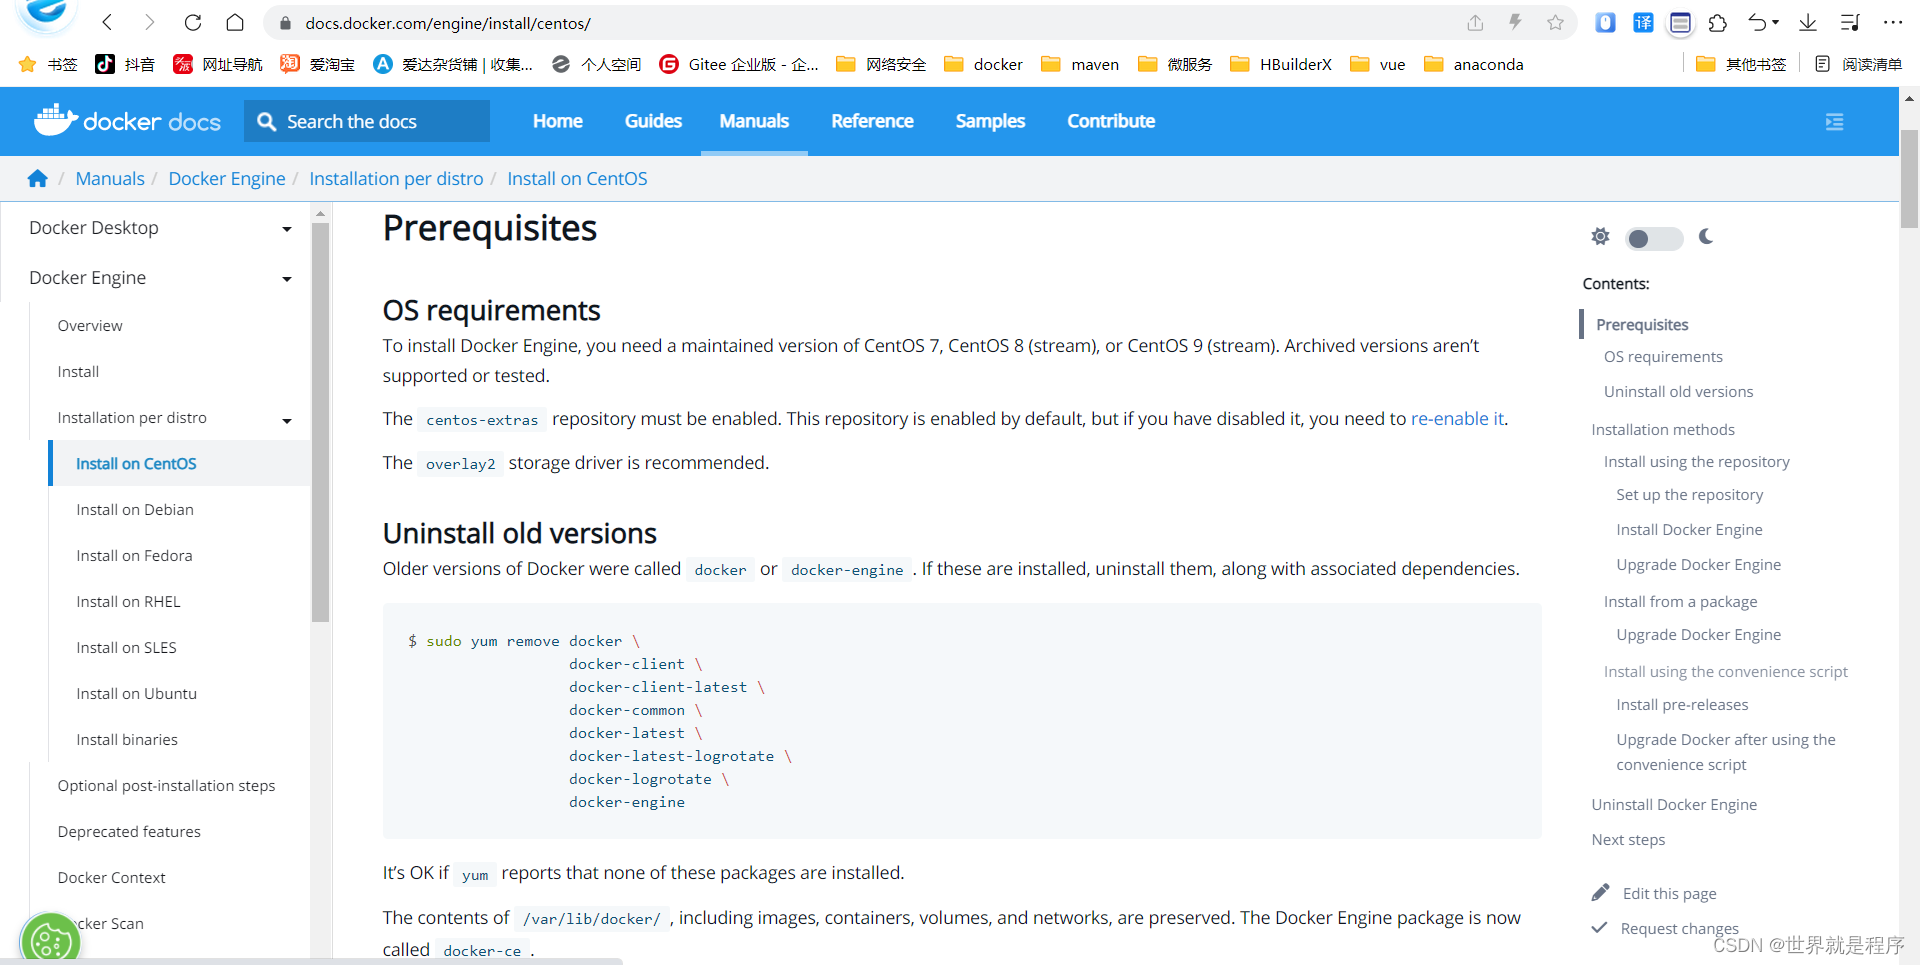Click the light theme sun icon
The width and height of the screenshot is (1920, 965).
[x=1600, y=237]
